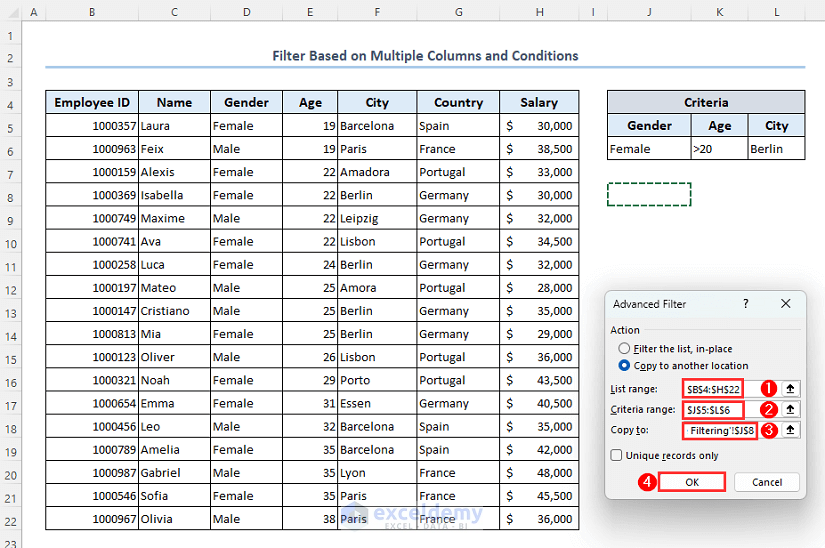825x548 pixels.
Task: Select city cell Essen
Action: (377, 403)
